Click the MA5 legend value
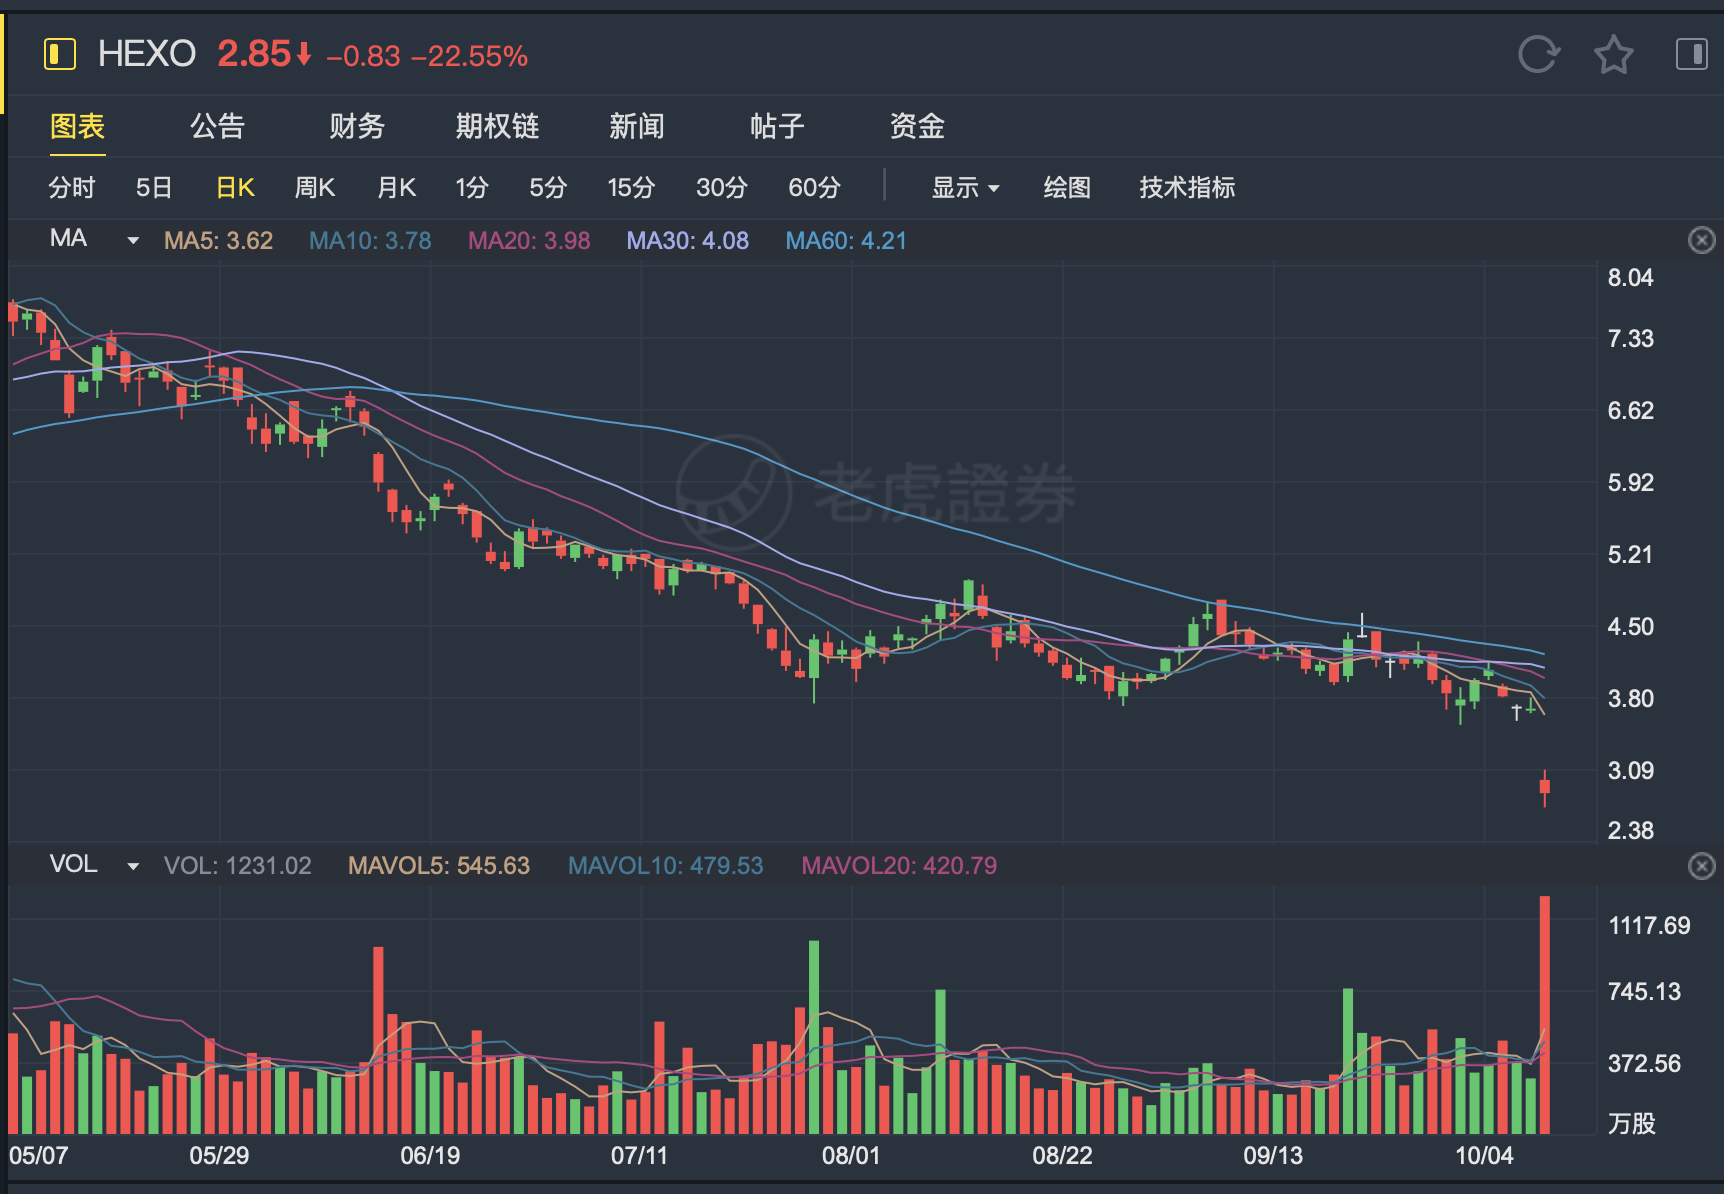 click(218, 241)
